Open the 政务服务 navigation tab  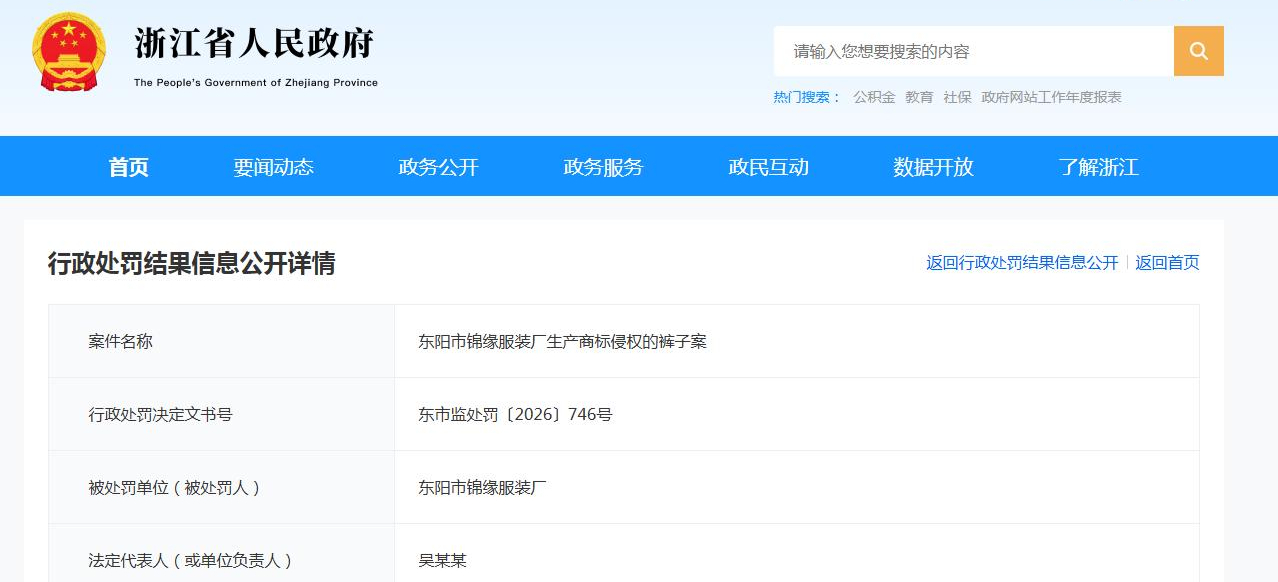point(604,167)
